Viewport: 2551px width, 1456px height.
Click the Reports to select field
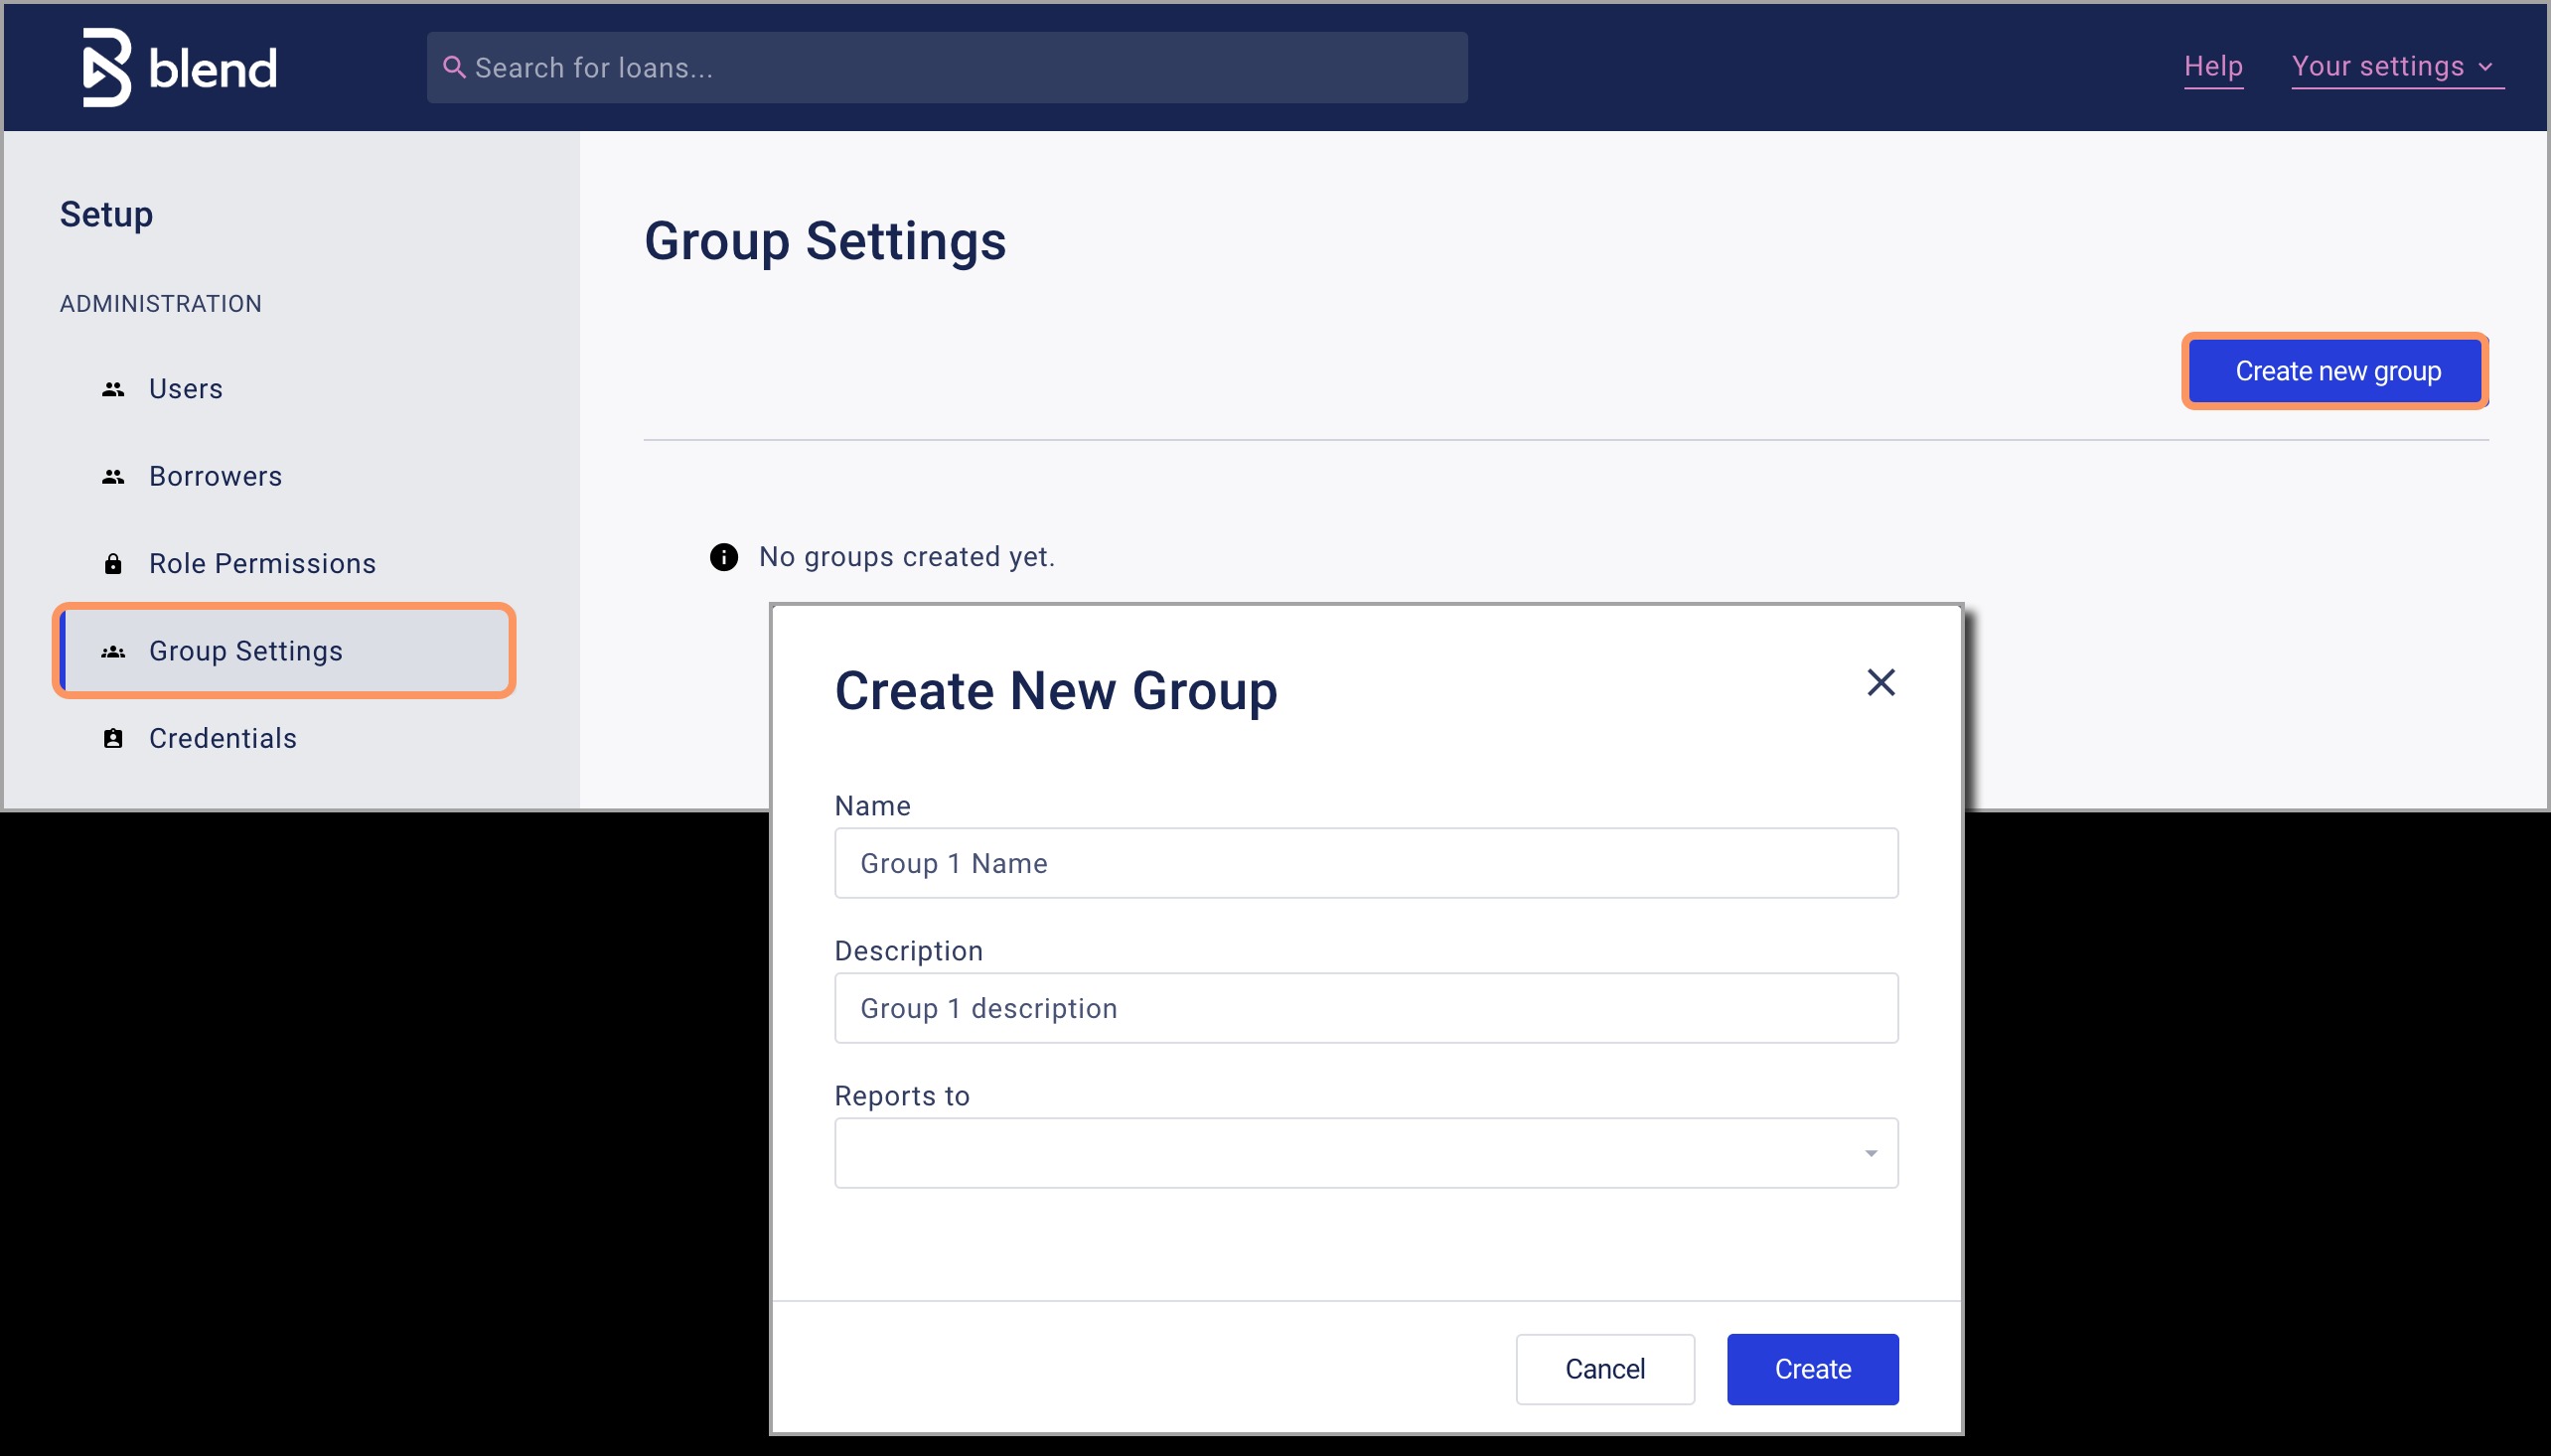[1340, 1153]
